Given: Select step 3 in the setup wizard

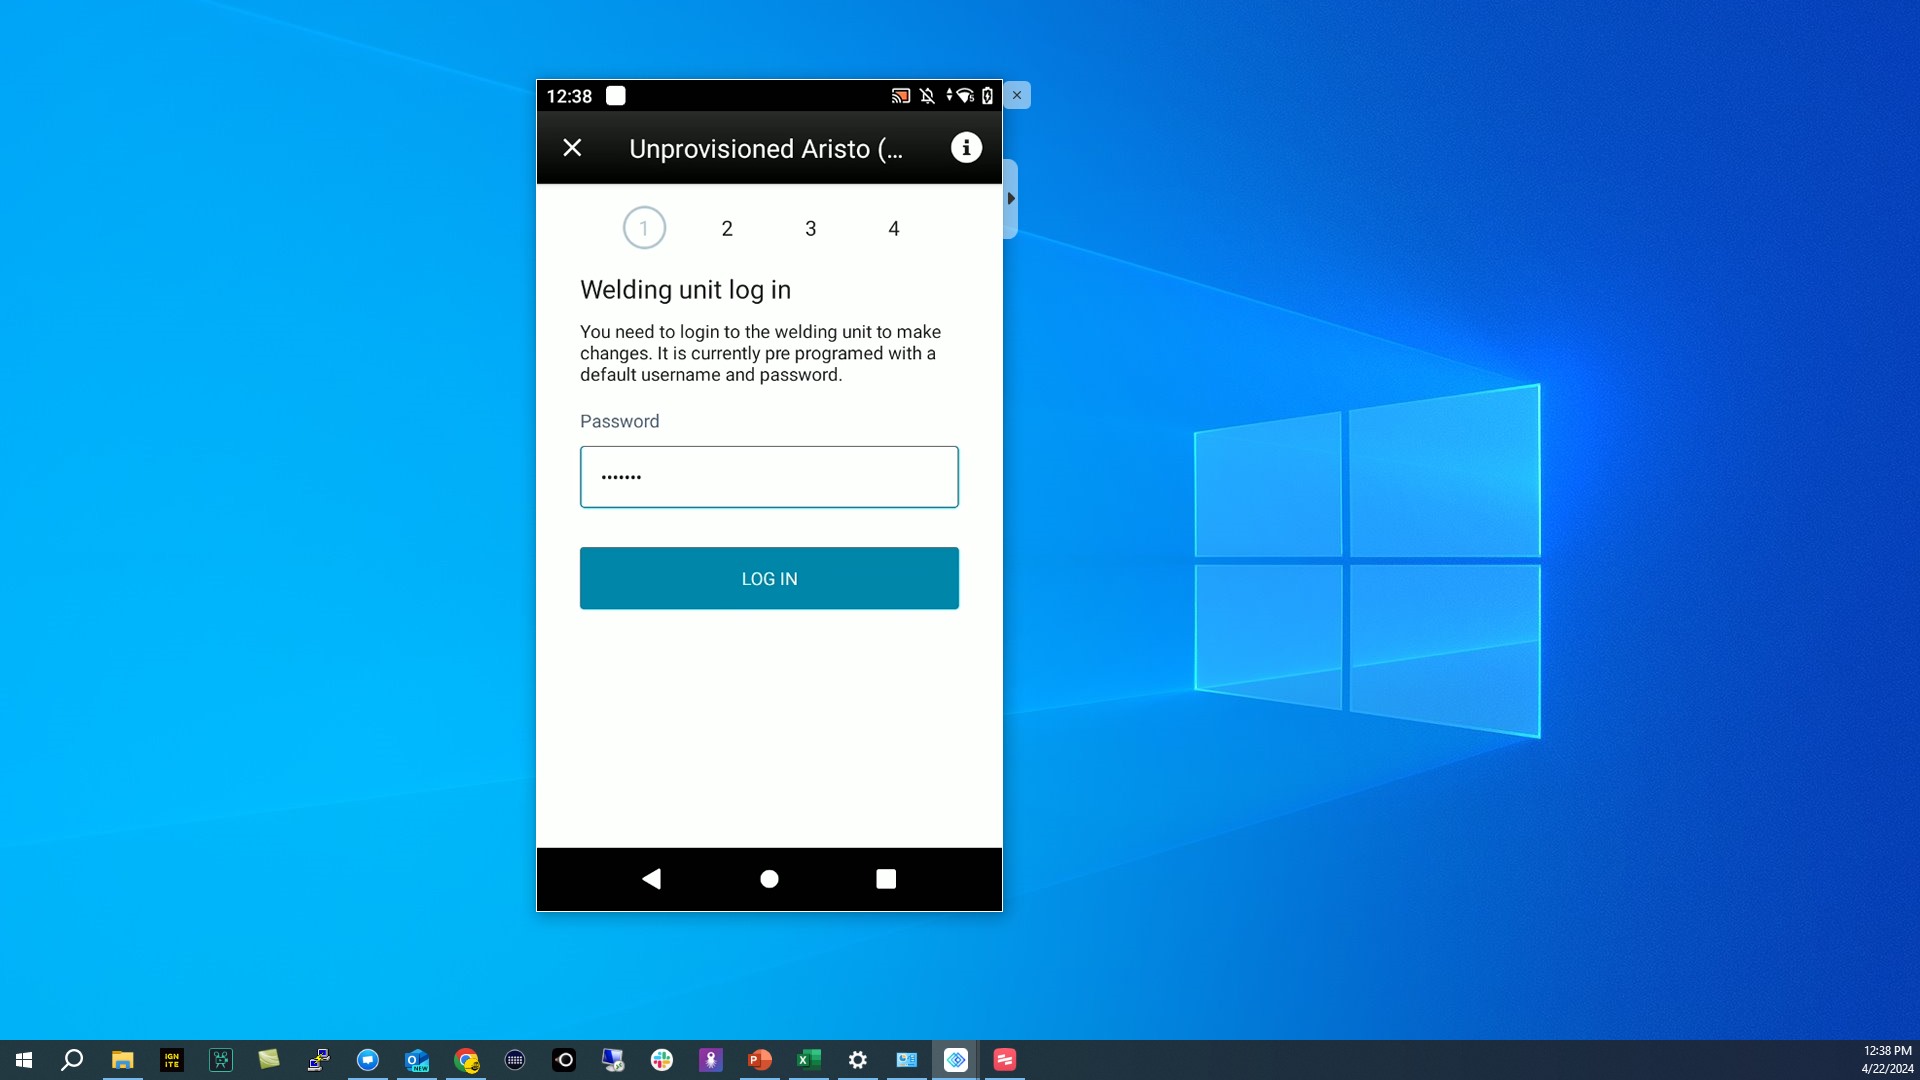Looking at the screenshot, I should point(811,229).
